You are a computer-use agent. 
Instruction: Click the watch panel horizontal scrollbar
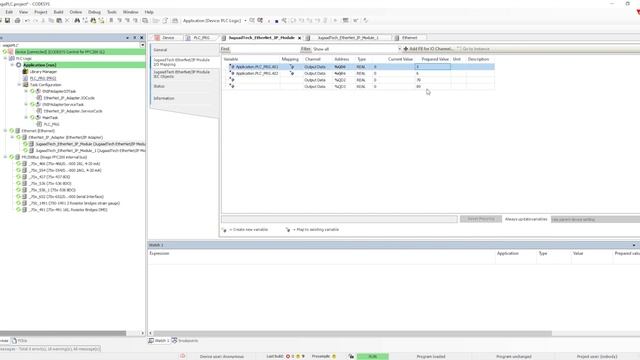click(353, 333)
